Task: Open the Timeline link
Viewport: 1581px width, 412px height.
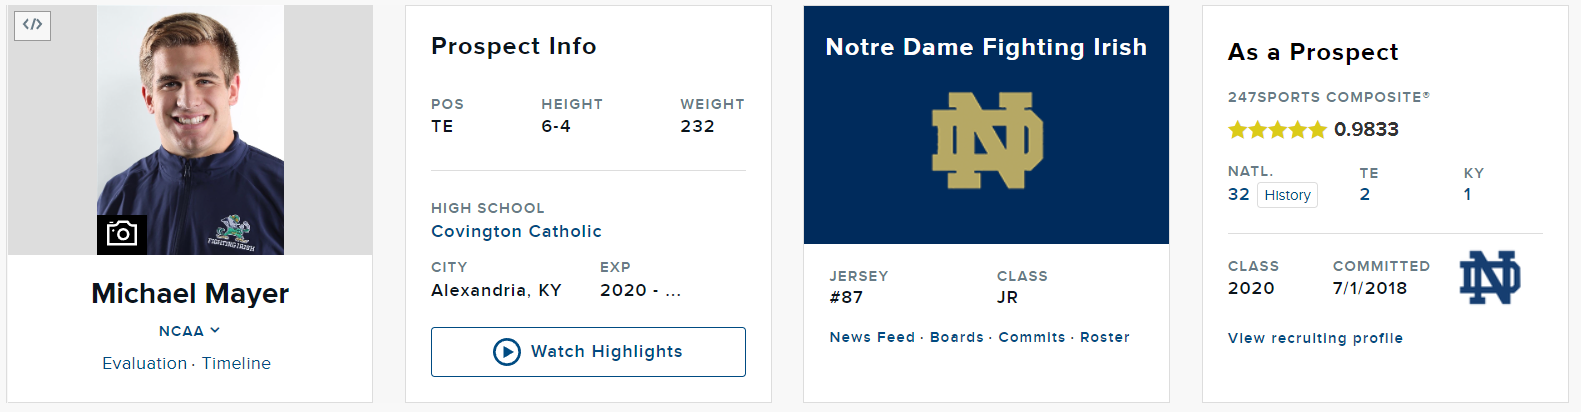Action: point(236,363)
